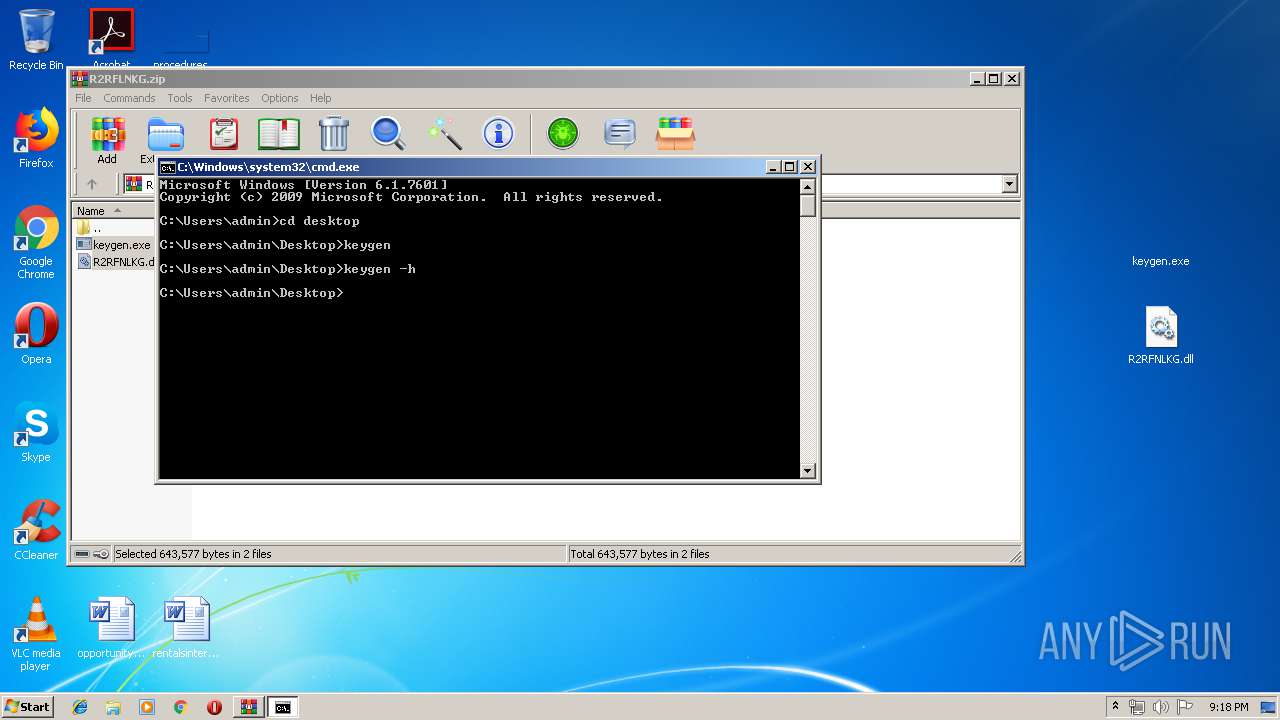
Task: Select keygen.exe in the archive list
Action: point(114,244)
